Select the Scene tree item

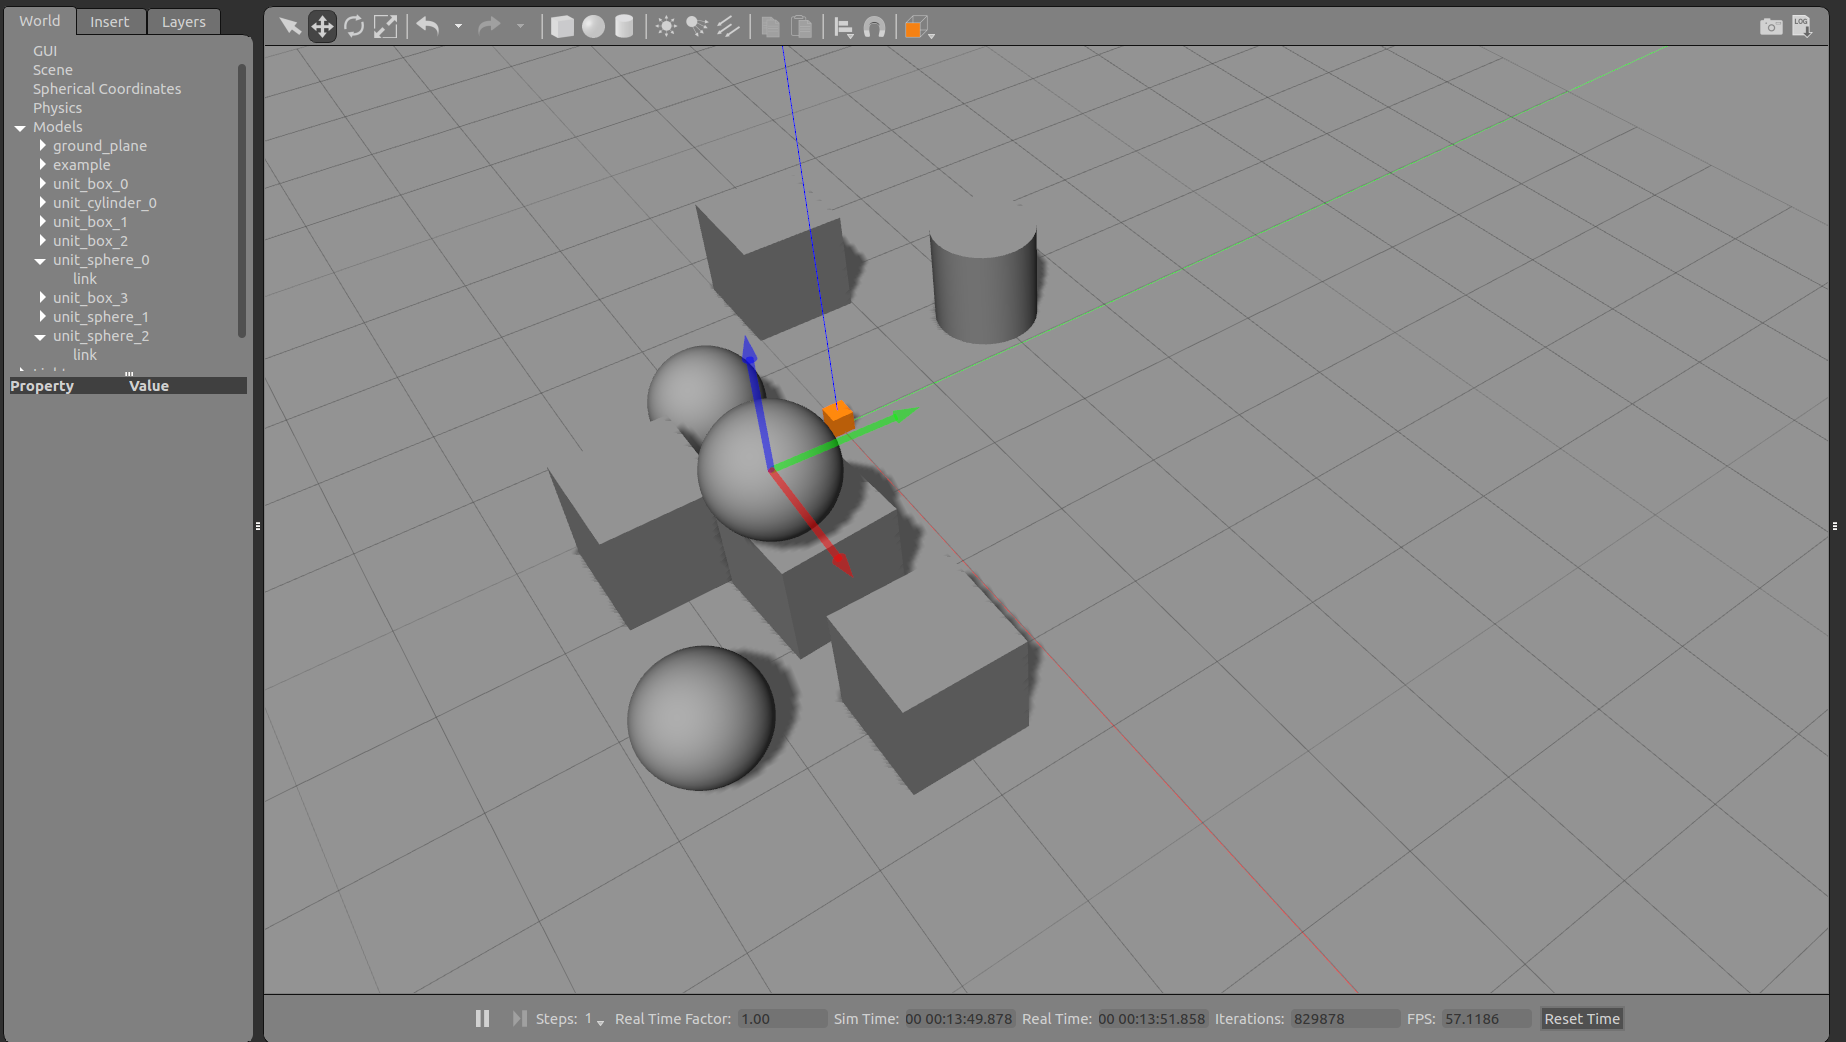click(x=53, y=70)
